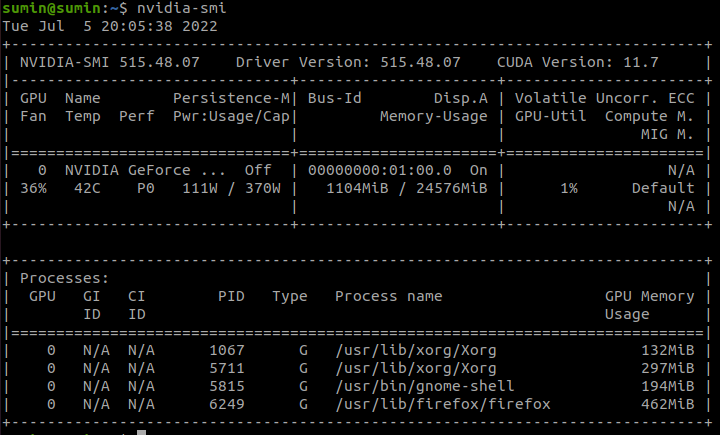Click /usr/lib/xorg/Xorg in PID 1067 row
The width and height of the screenshot is (720, 435).
tap(416, 350)
